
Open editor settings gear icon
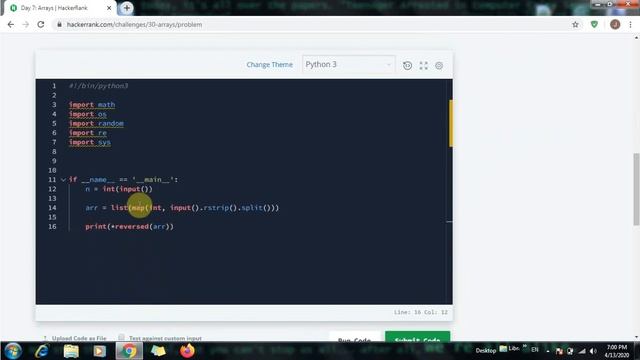(439, 65)
